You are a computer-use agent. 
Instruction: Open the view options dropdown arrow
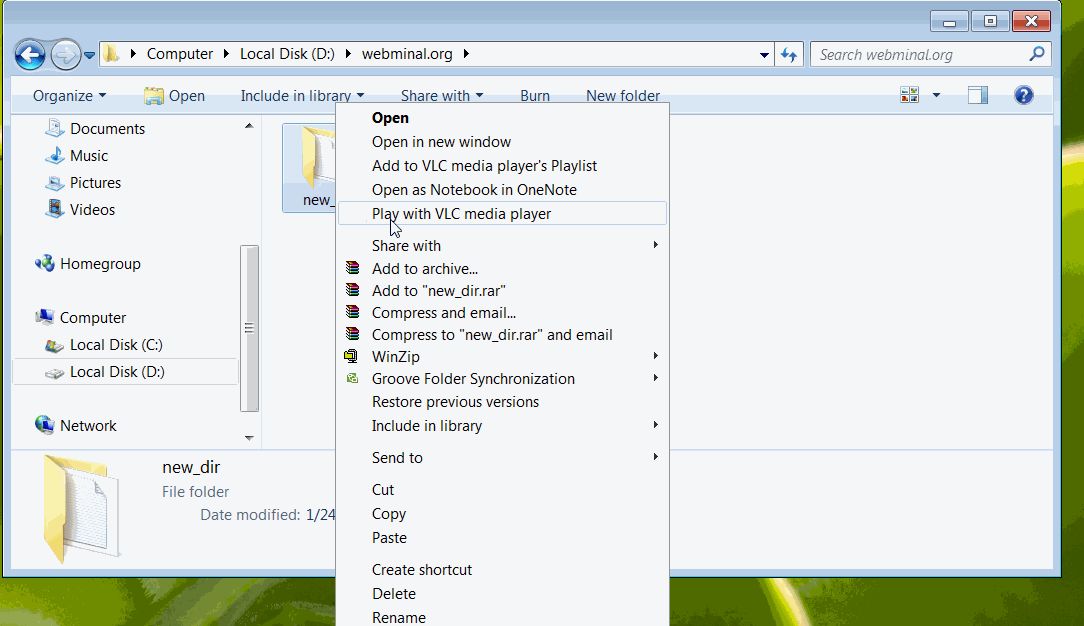(x=936, y=95)
